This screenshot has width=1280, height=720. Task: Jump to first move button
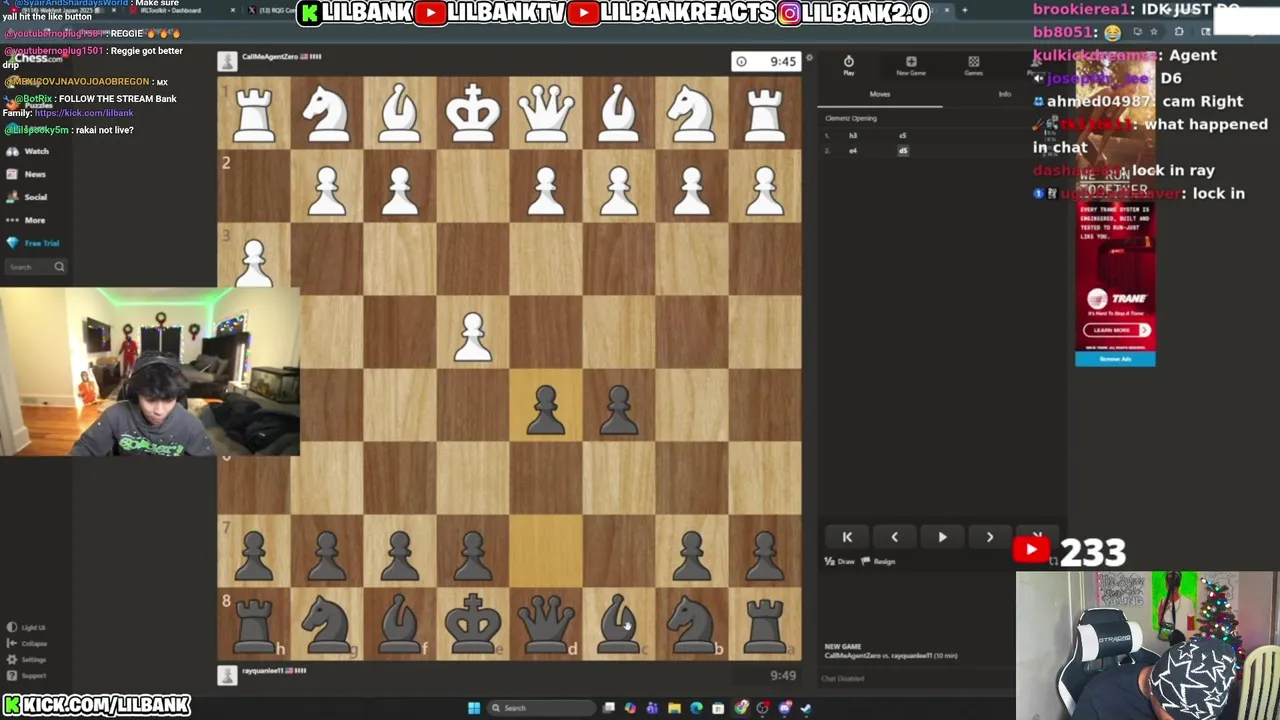[x=847, y=537]
